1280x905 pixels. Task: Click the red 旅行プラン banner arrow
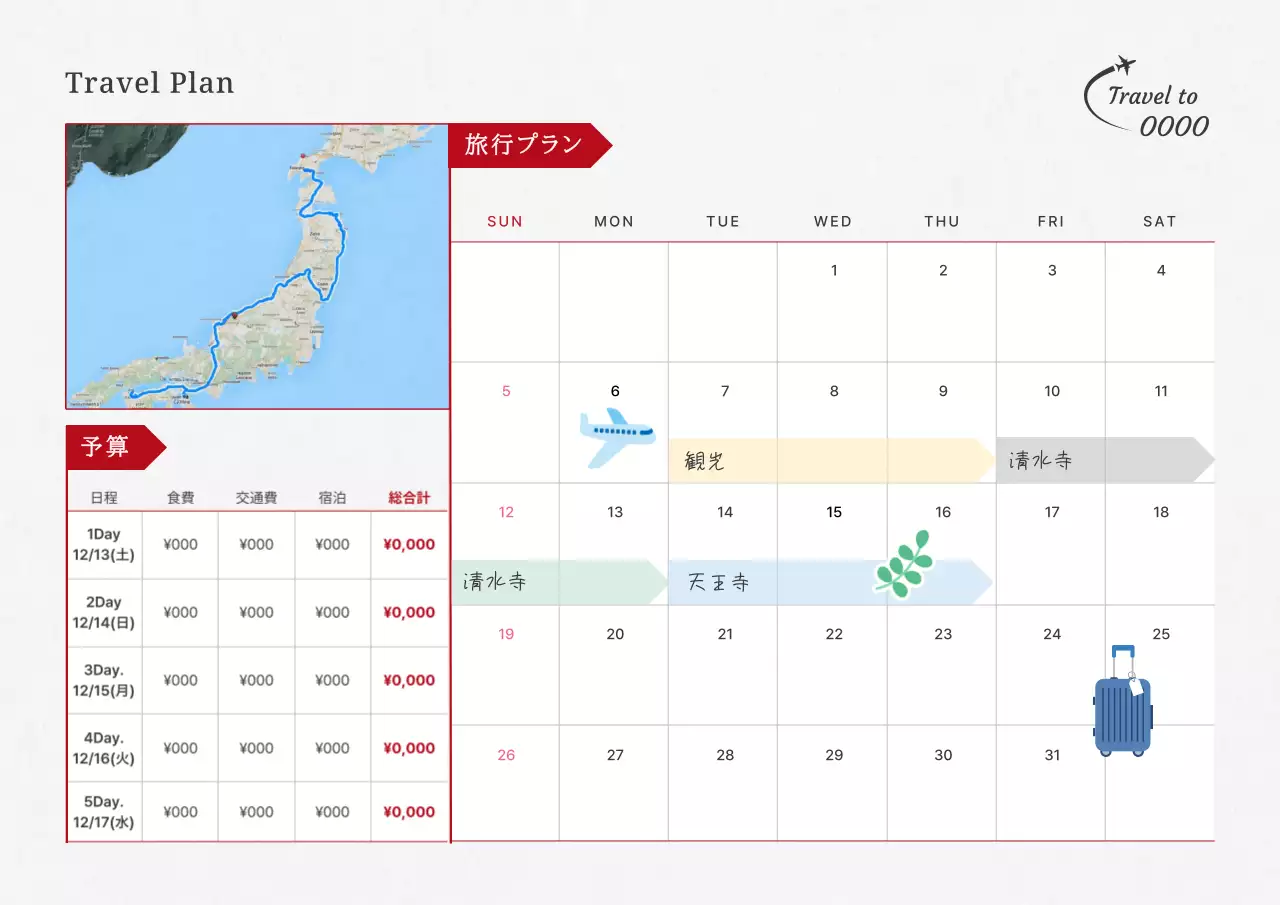click(x=530, y=145)
